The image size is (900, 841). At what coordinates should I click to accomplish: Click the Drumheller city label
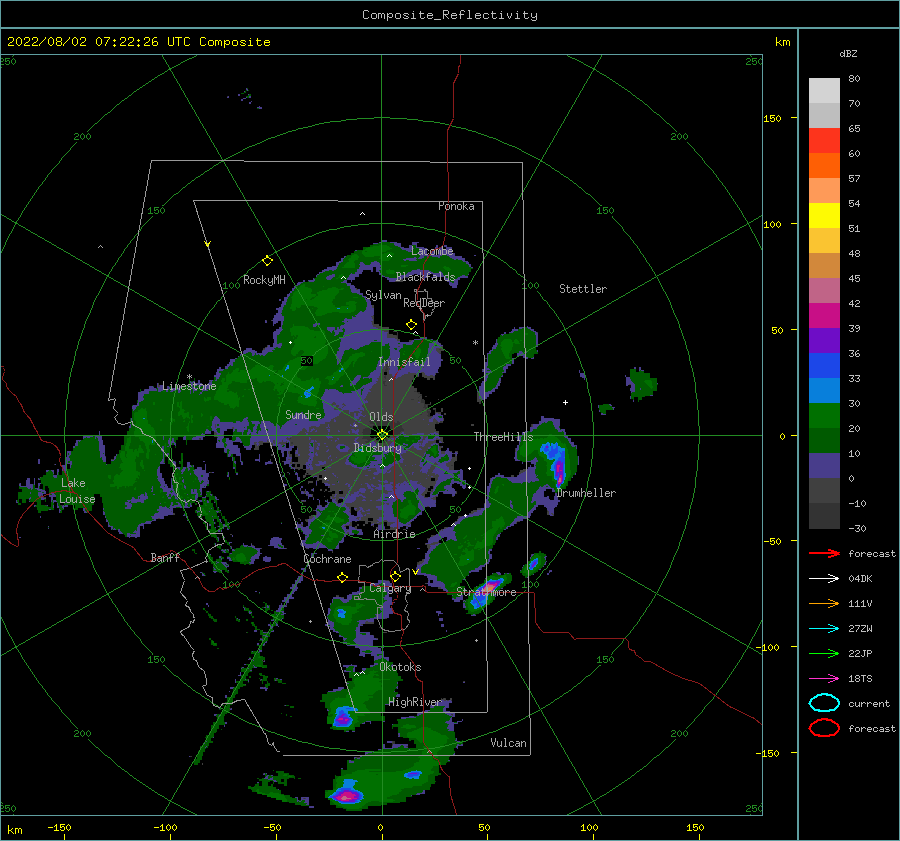(x=586, y=493)
